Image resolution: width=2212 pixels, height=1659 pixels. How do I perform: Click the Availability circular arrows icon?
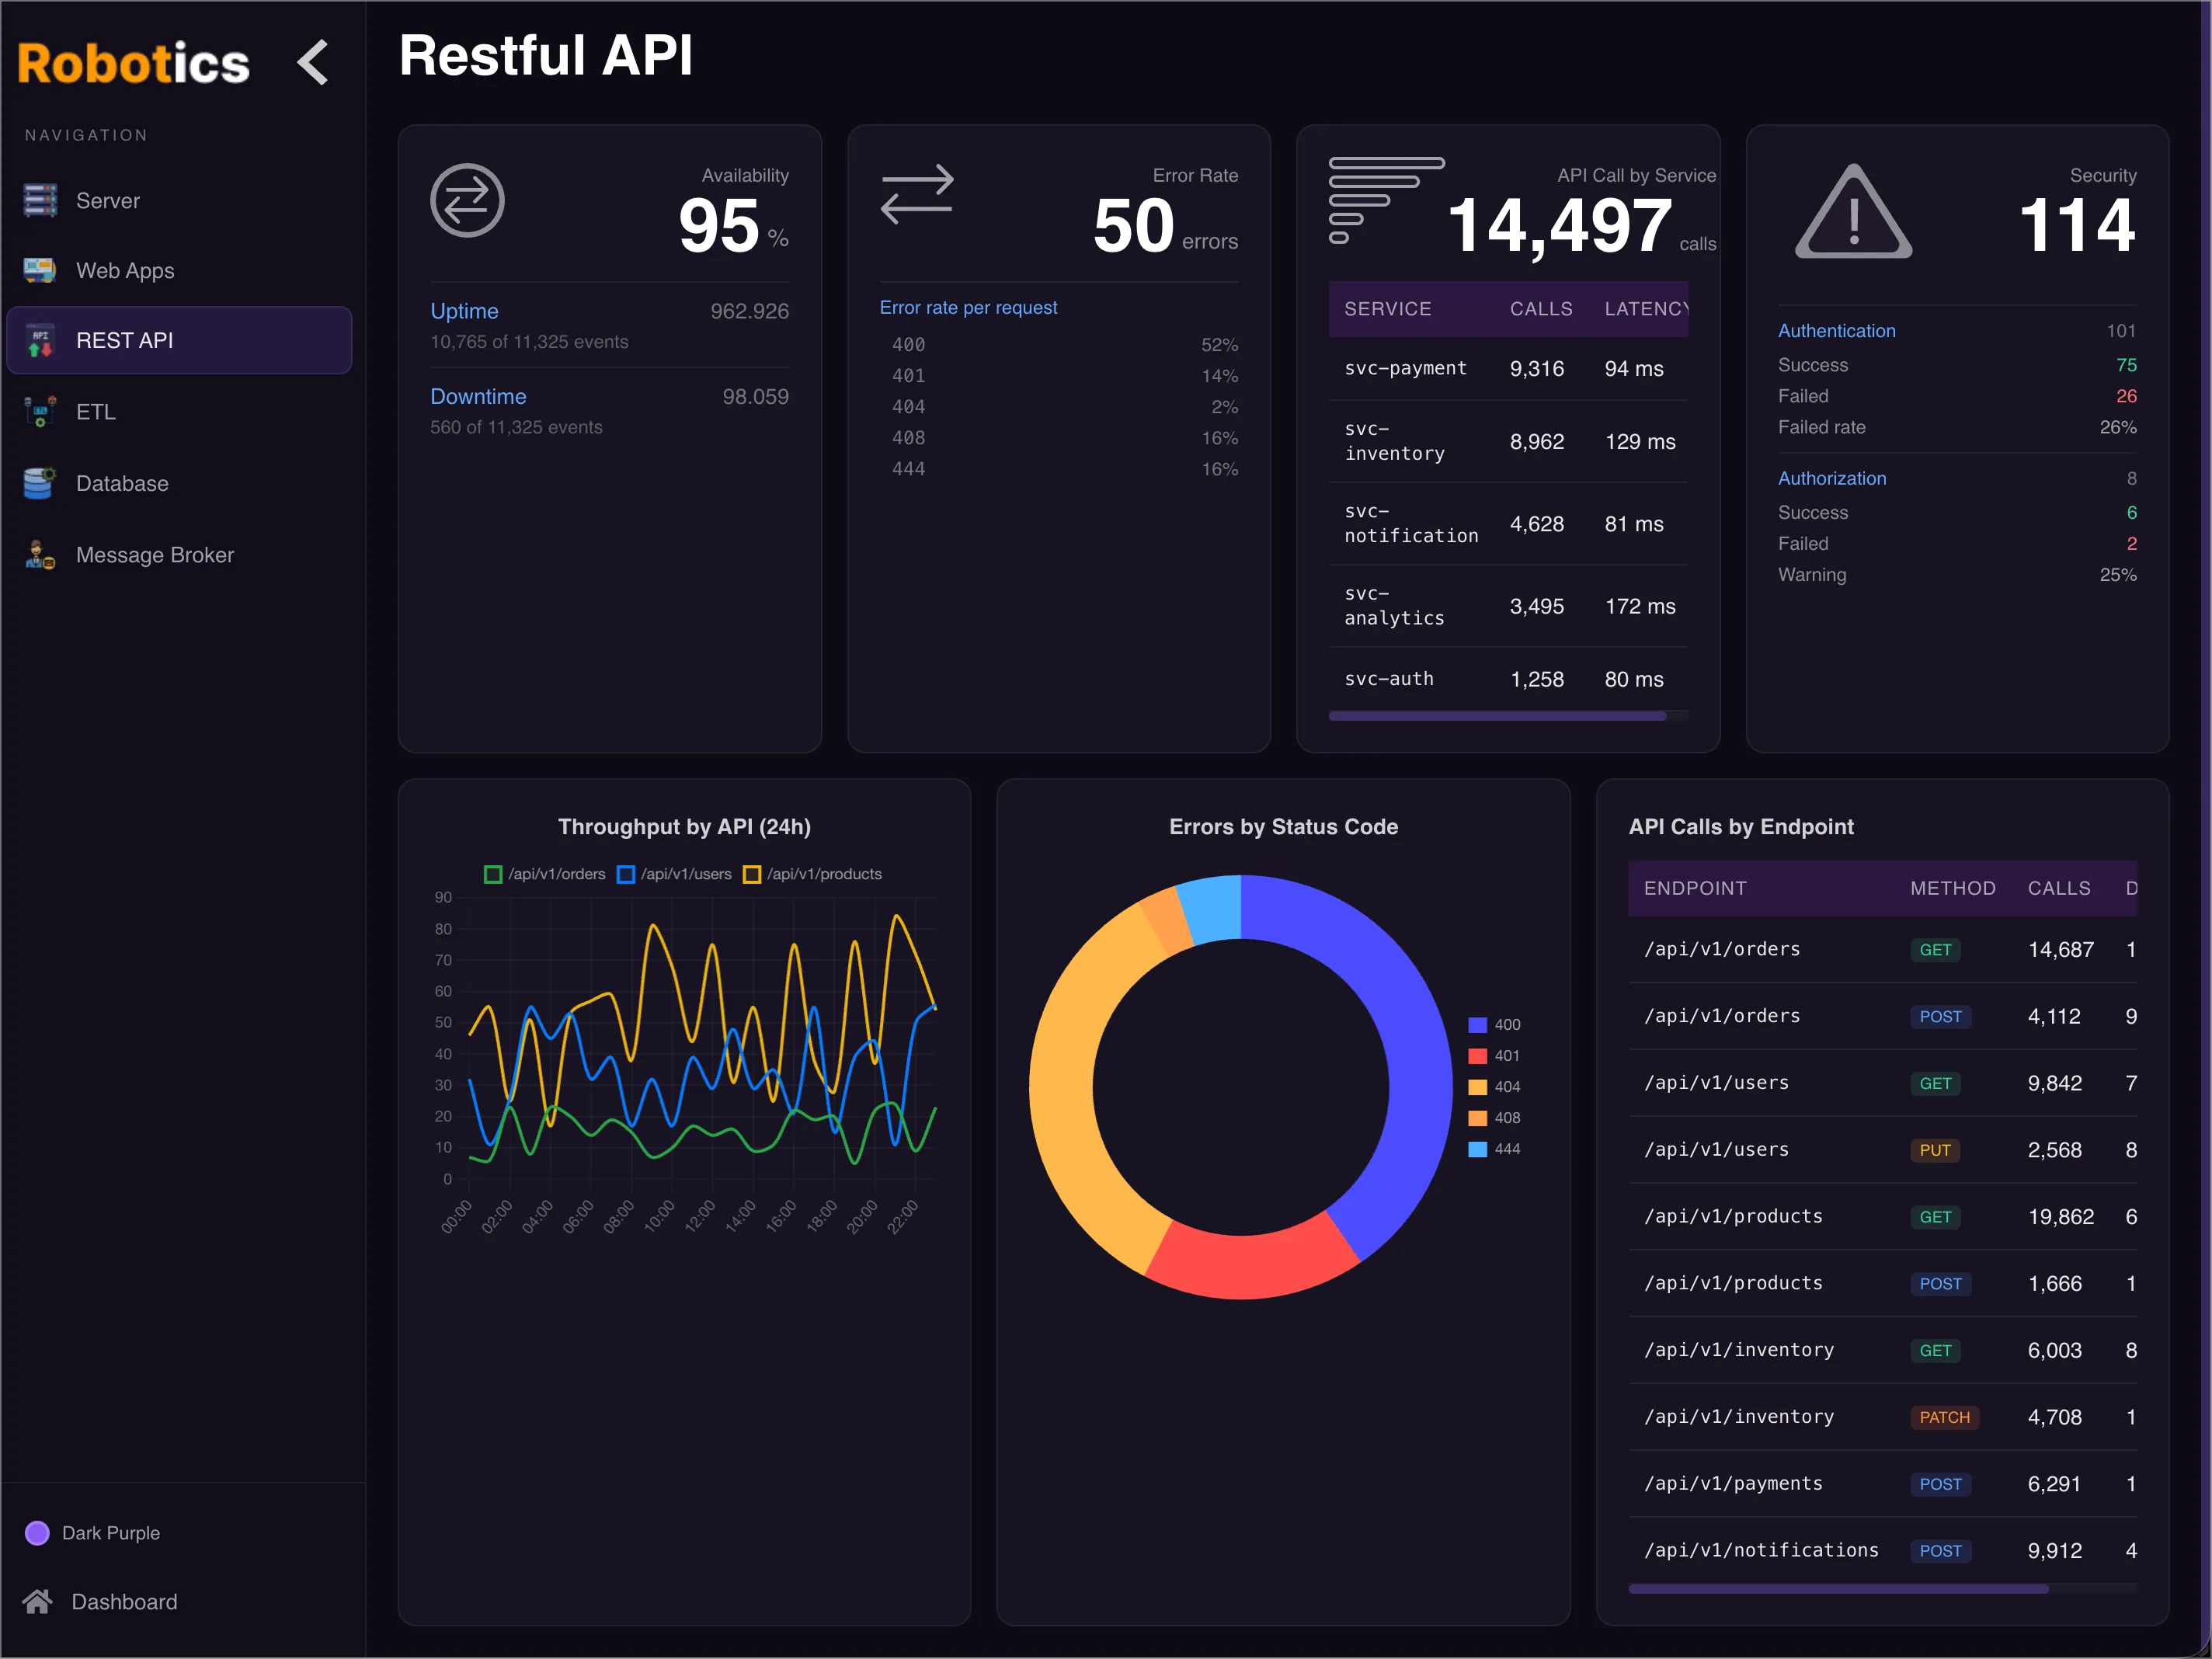point(467,200)
